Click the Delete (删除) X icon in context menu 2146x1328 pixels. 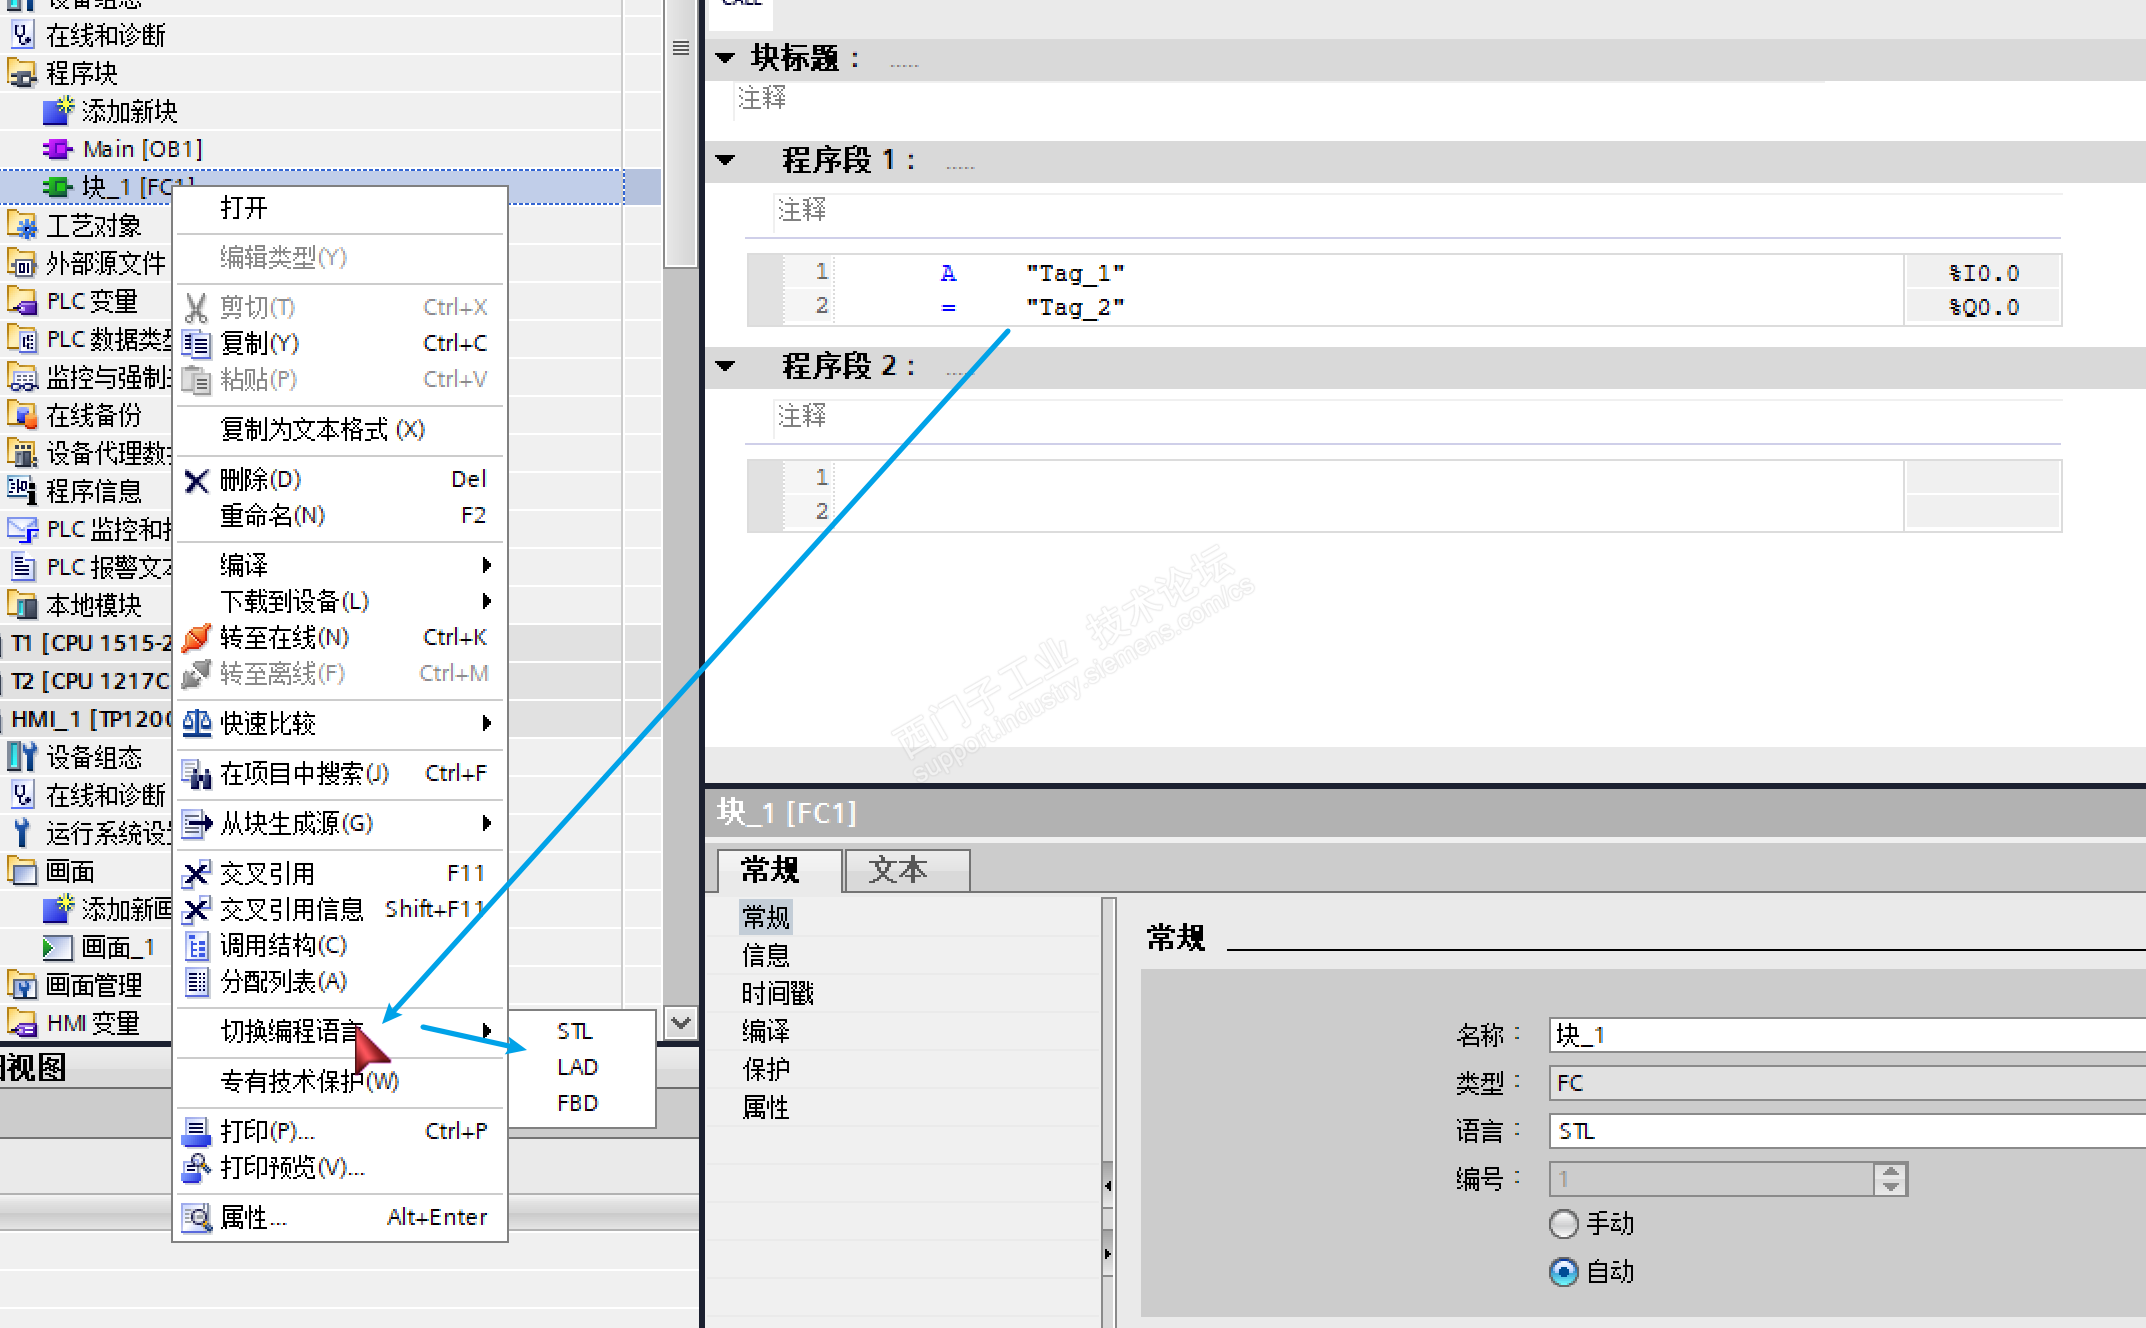click(197, 481)
